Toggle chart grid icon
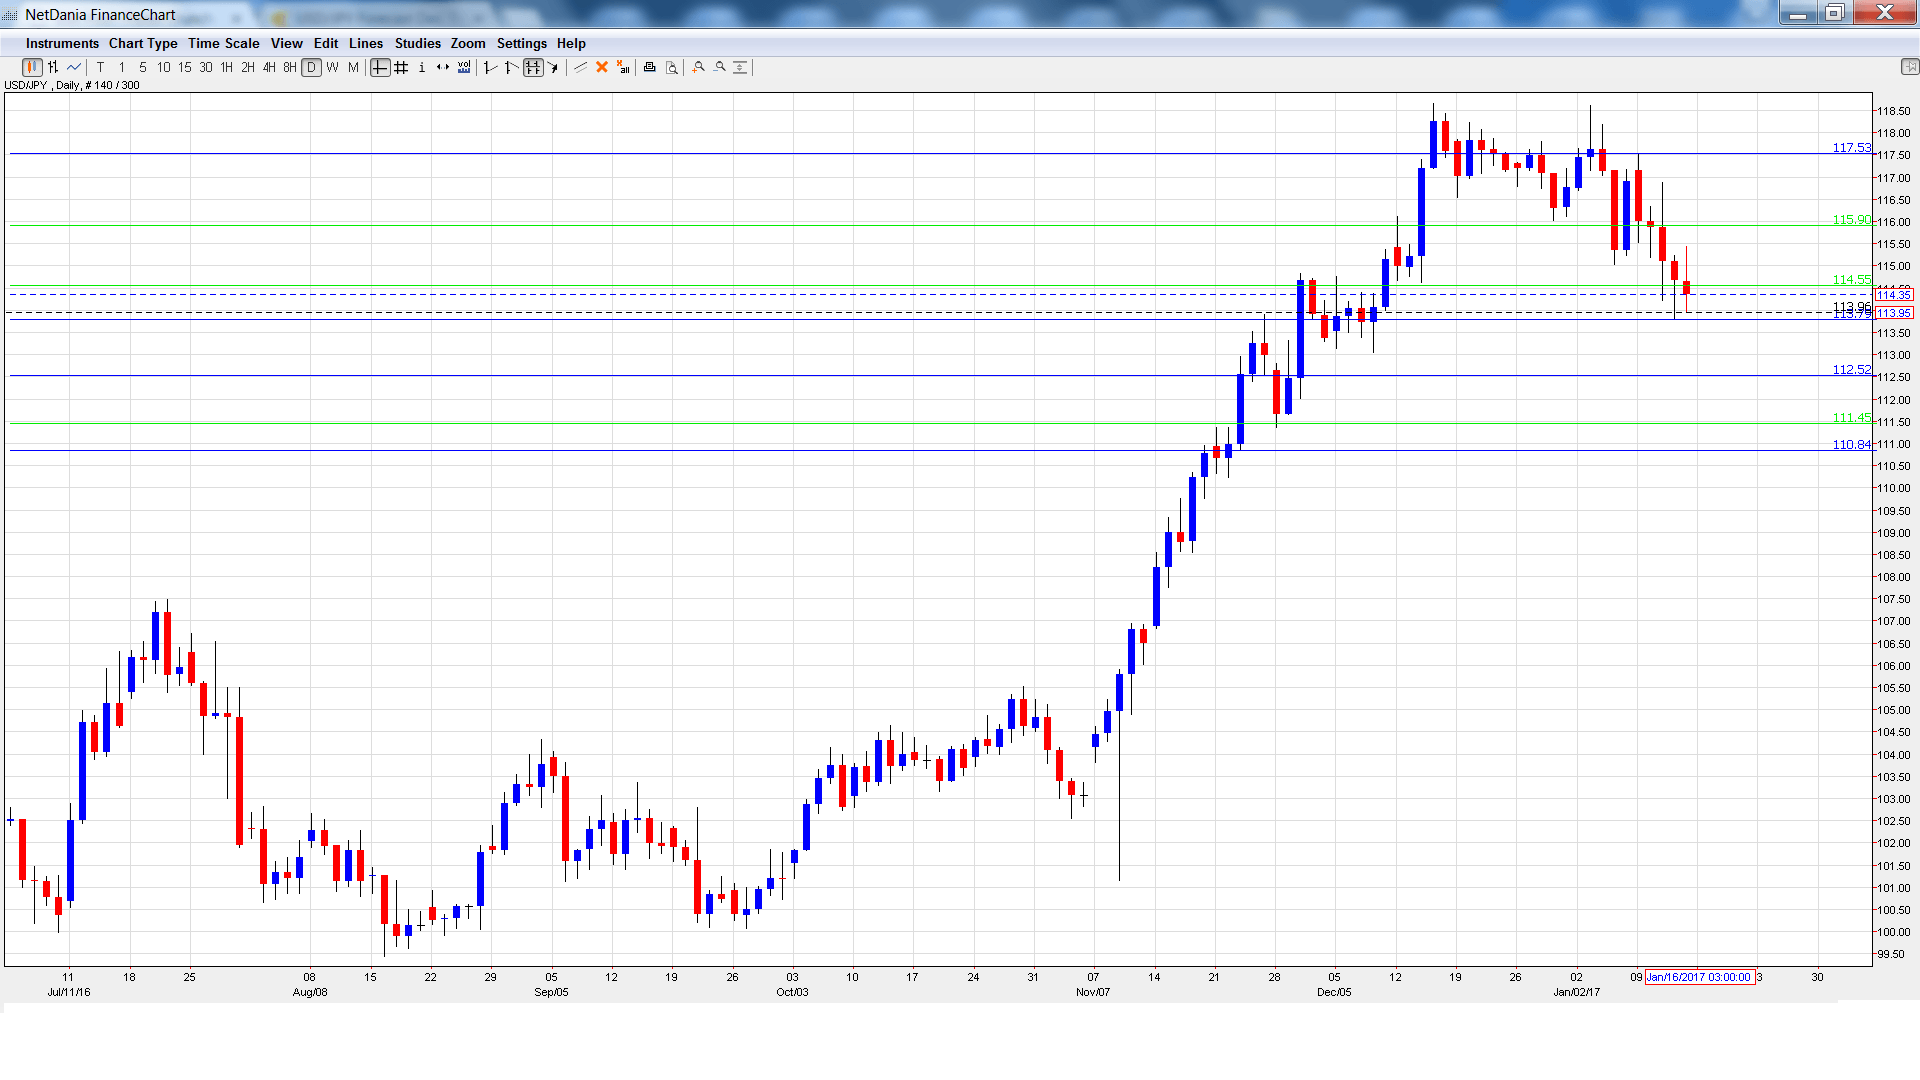Viewport: 1920px width, 1080px height. (401, 67)
